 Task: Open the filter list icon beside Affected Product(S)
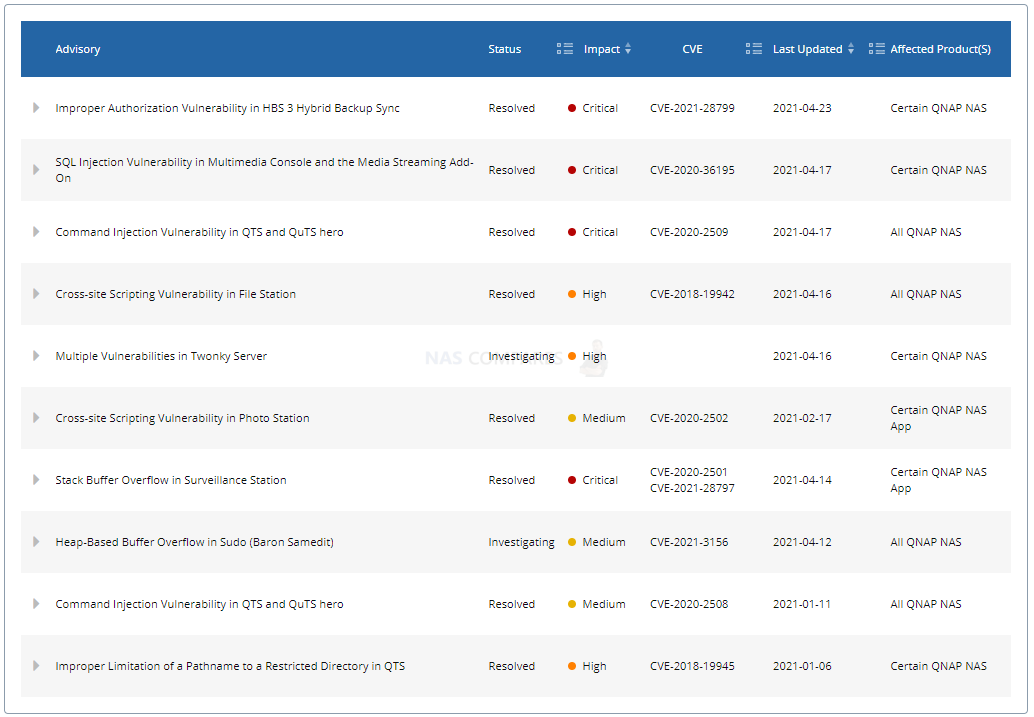coord(876,49)
